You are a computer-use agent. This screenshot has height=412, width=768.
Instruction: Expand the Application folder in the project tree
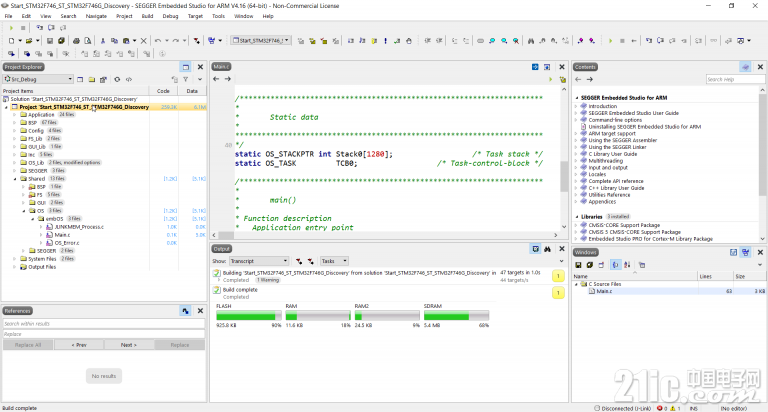(x=15, y=115)
